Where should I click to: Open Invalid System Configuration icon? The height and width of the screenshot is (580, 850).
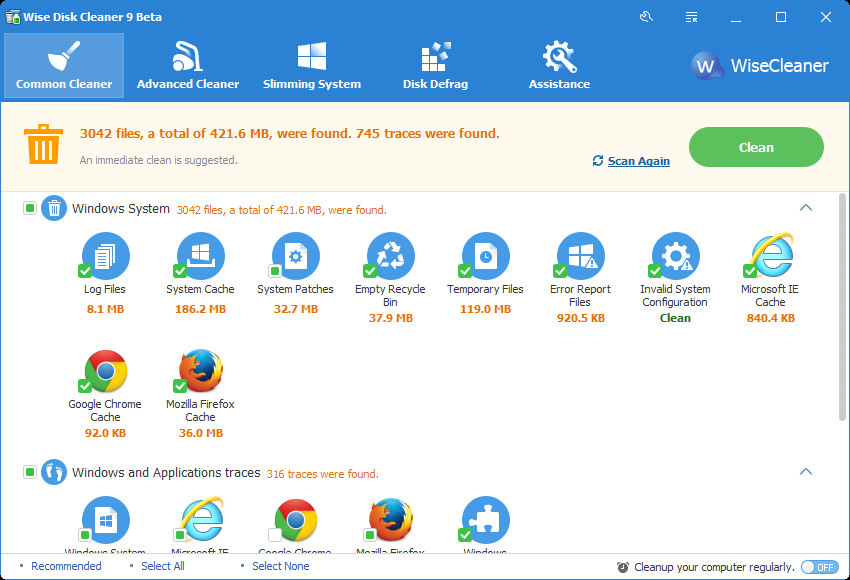pyautogui.click(x=675, y=256)
